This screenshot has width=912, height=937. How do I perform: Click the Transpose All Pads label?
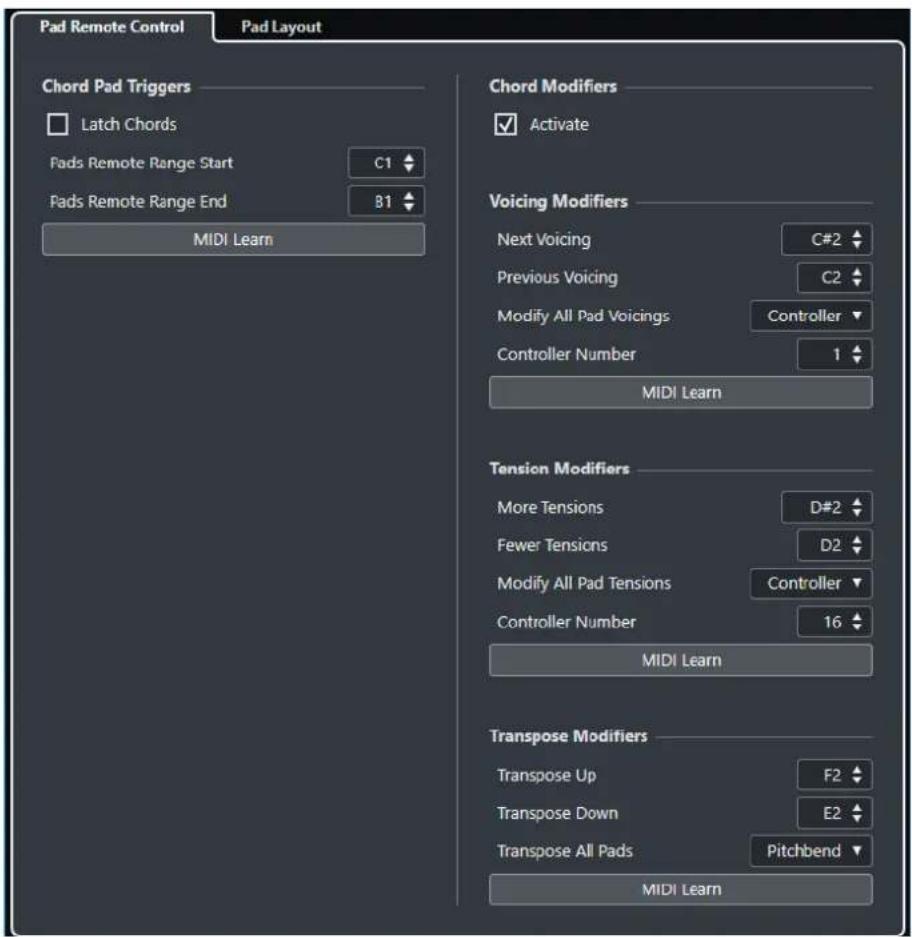pos(565,851)
